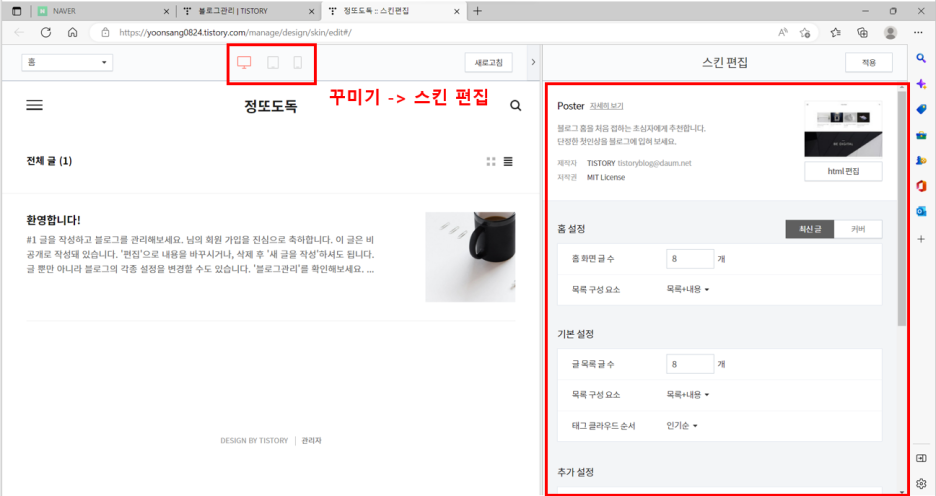
Task: Toggle Tab actions menu icon
Action: click(x=17, y=11)
